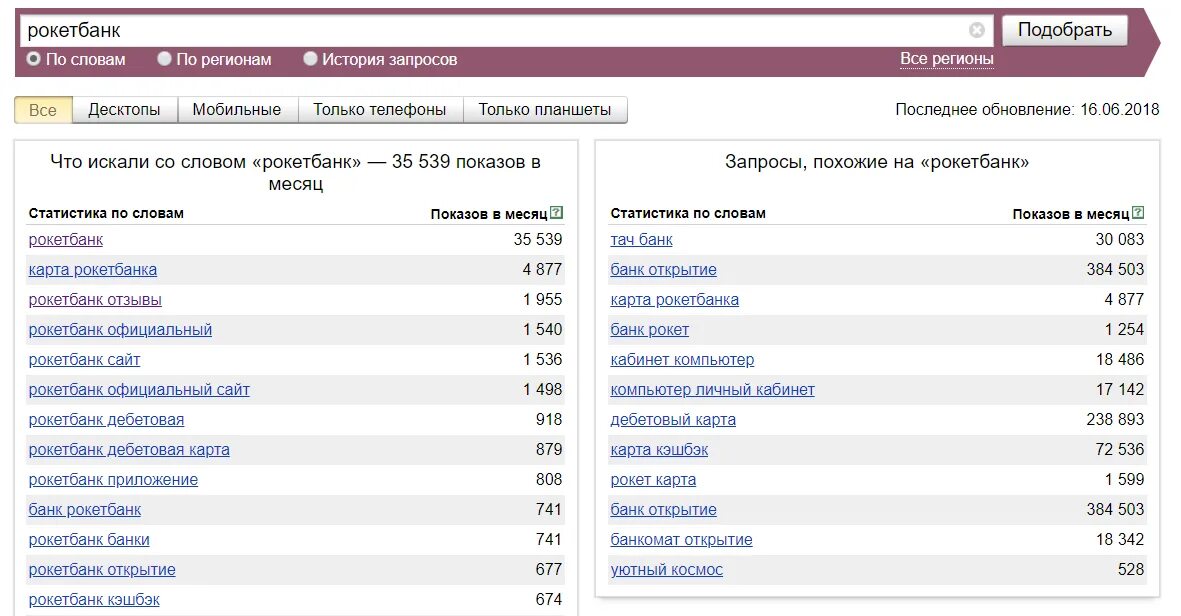Open the 'дебетовый карта' link
This screenshot has height=616, width=1181.
coord(673,419)
